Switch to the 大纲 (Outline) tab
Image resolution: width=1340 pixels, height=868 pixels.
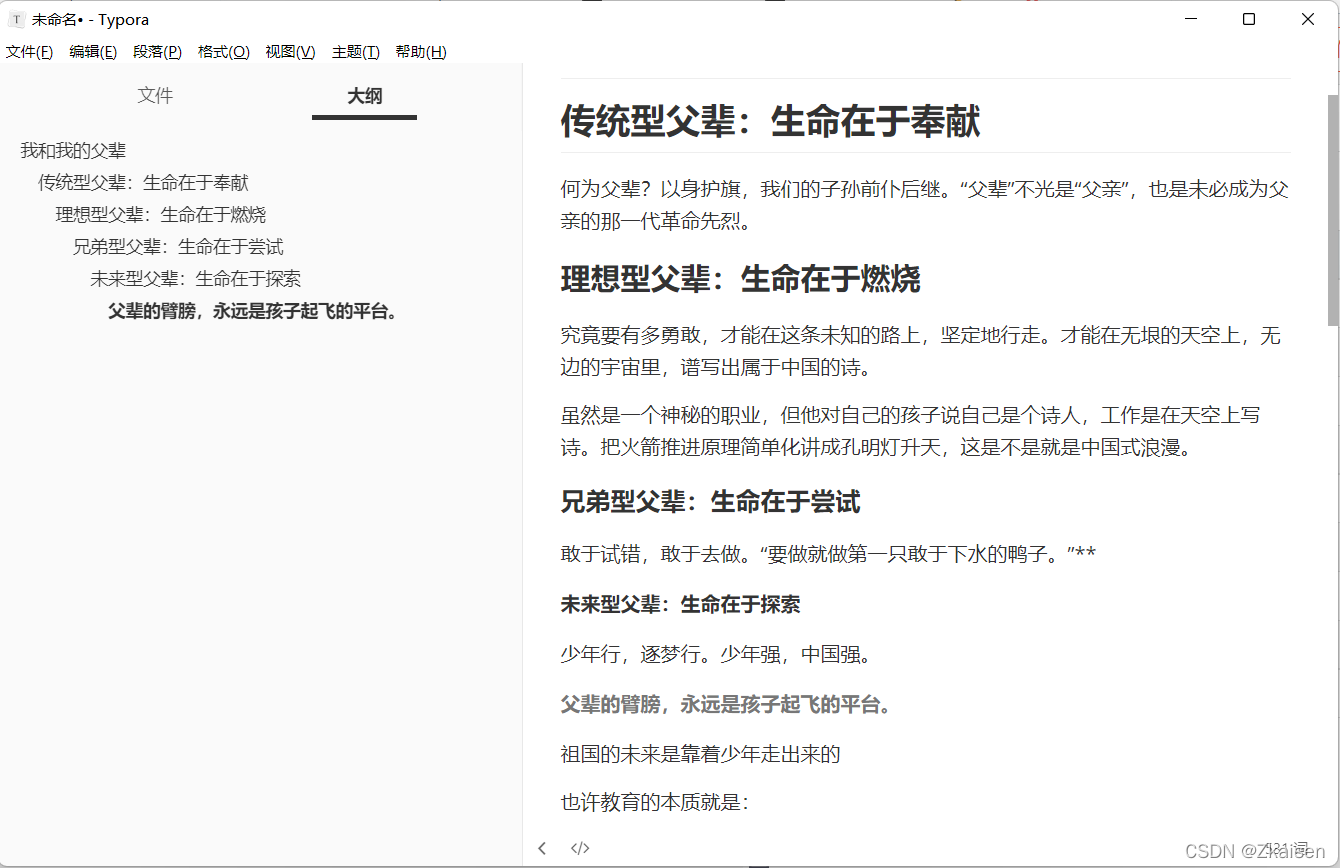(x=364, y=95)
